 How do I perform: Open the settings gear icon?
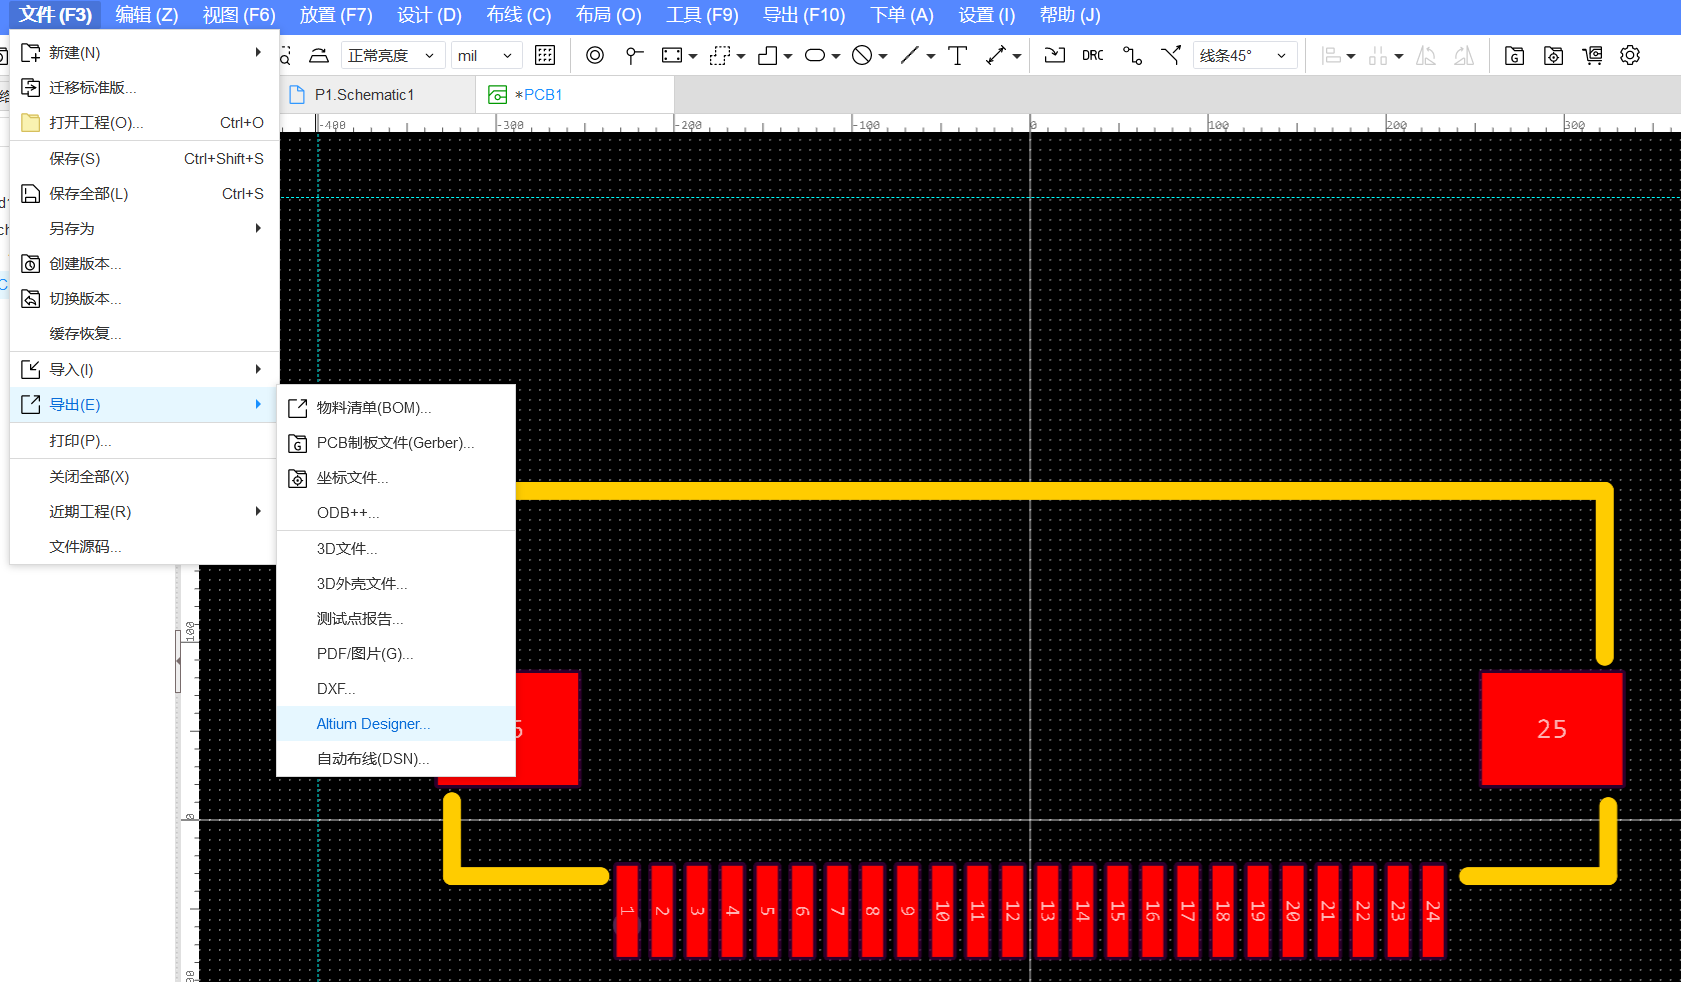point(1630,56)
